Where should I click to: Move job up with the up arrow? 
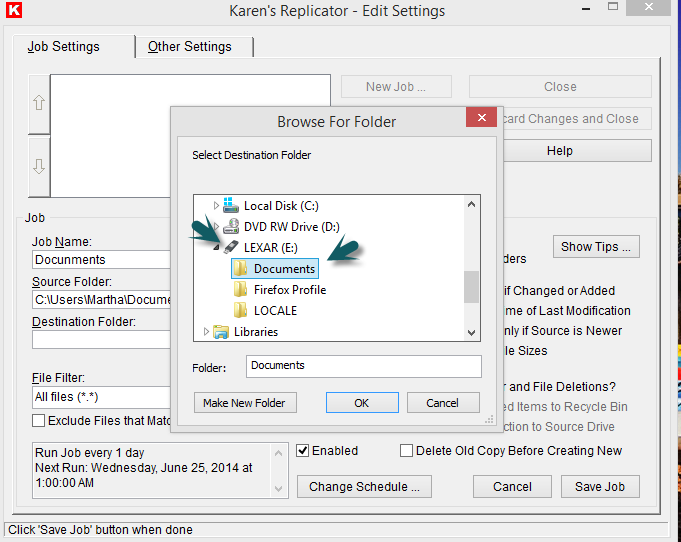[x=39, y=103]
